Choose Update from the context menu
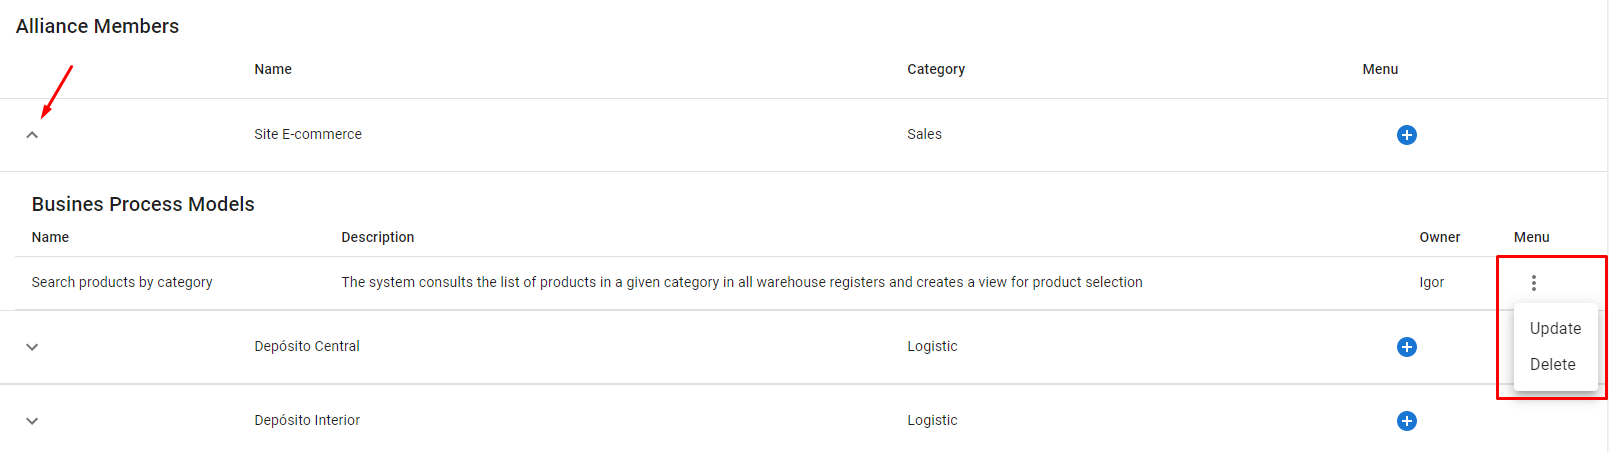 pos(1555,328)
